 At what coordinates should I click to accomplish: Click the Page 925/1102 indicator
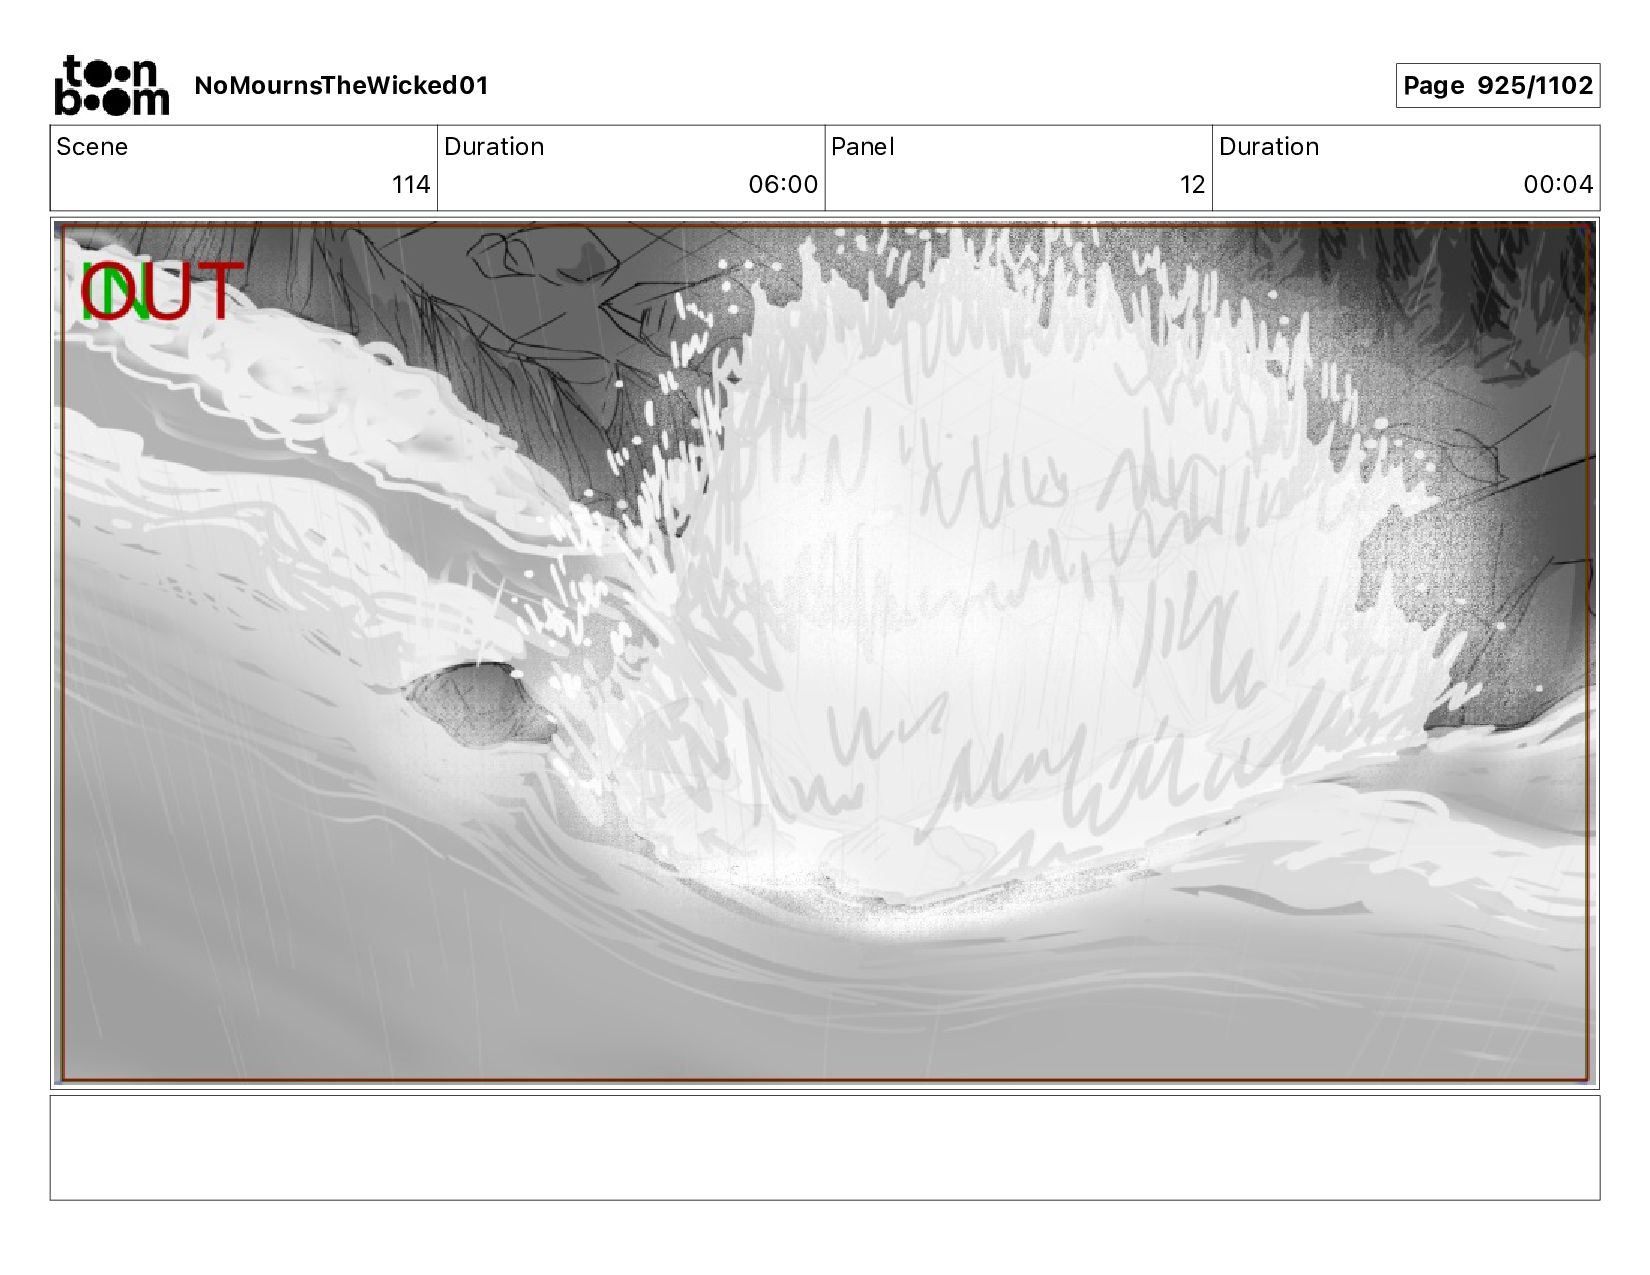1497,86
